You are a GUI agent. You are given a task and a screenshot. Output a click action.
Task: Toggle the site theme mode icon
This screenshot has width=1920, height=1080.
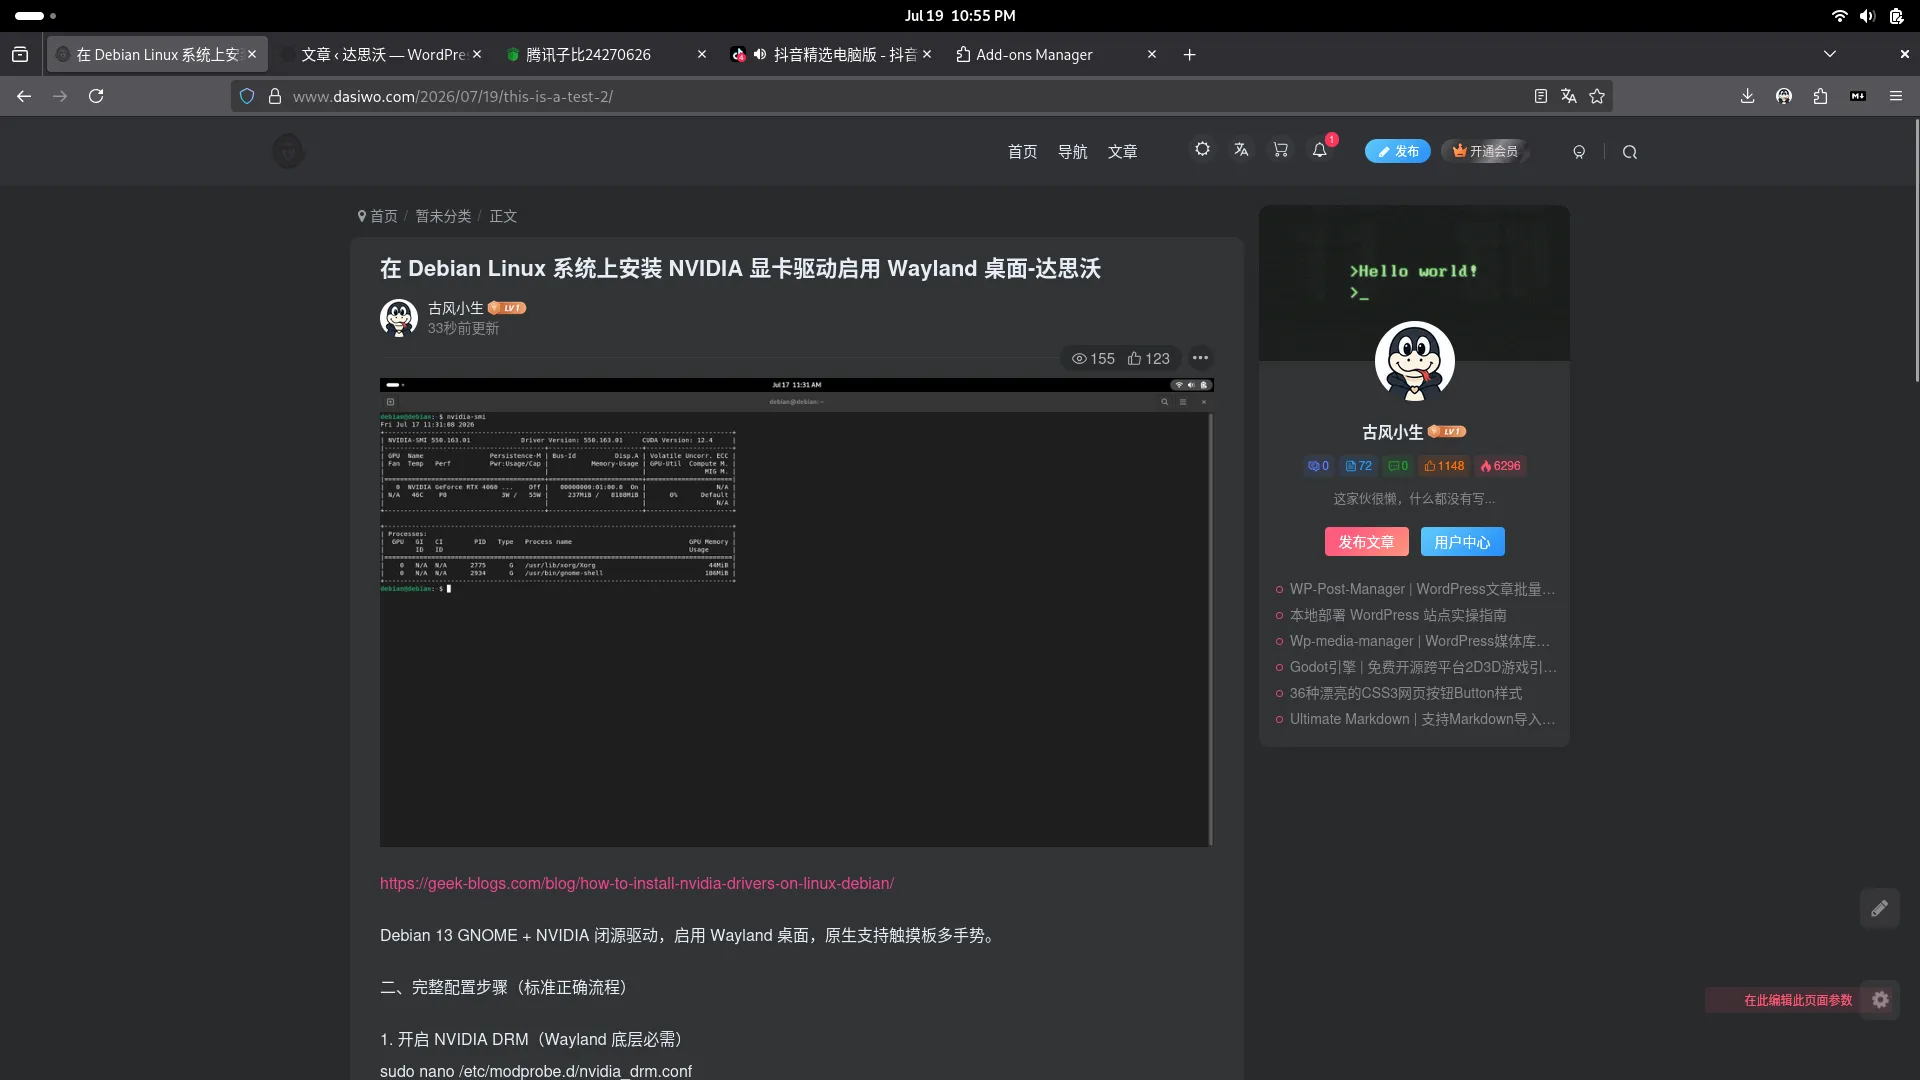(x=1202, y=149)
